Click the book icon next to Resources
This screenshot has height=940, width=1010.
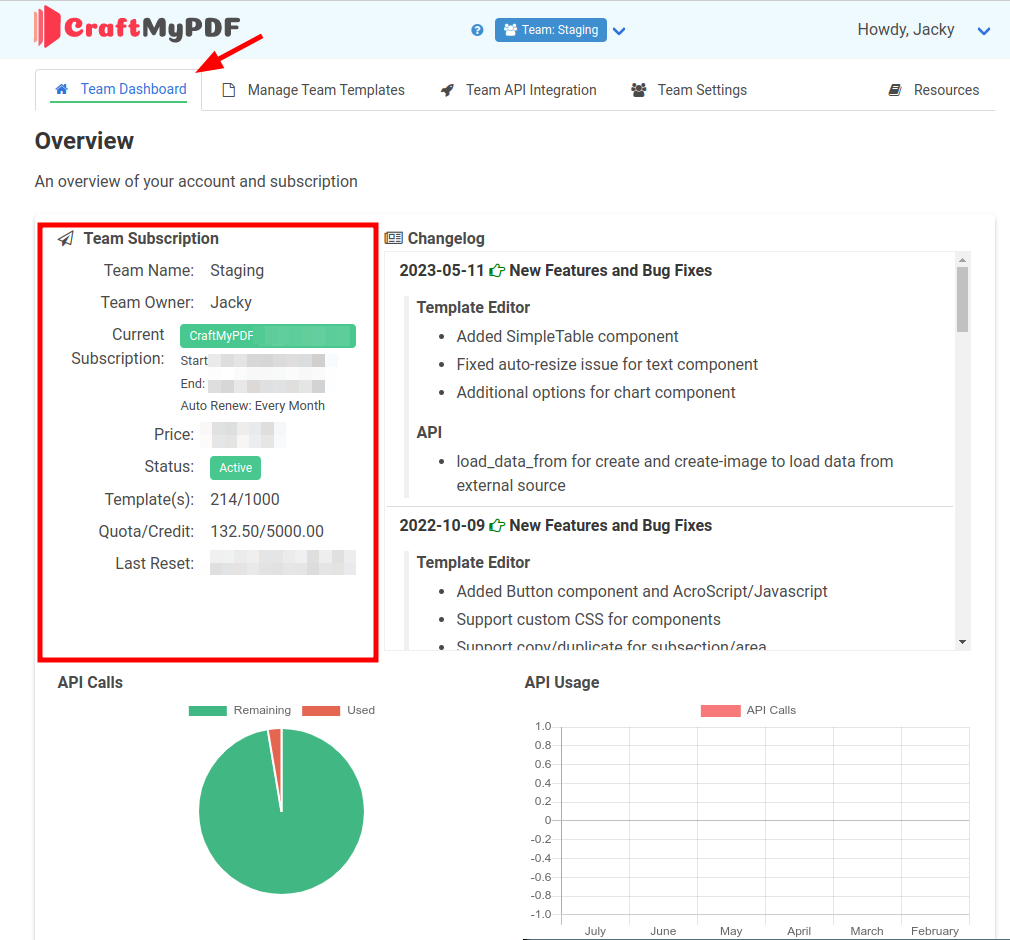tap(894, 90)
